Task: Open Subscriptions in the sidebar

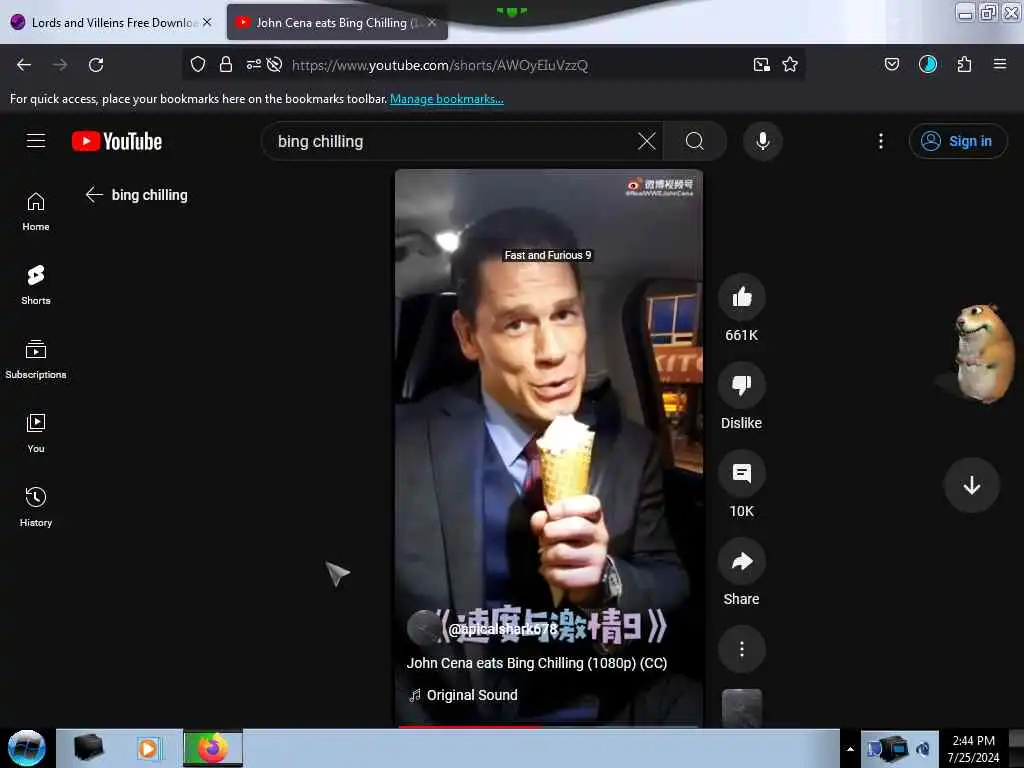Action: click(36, 359)
